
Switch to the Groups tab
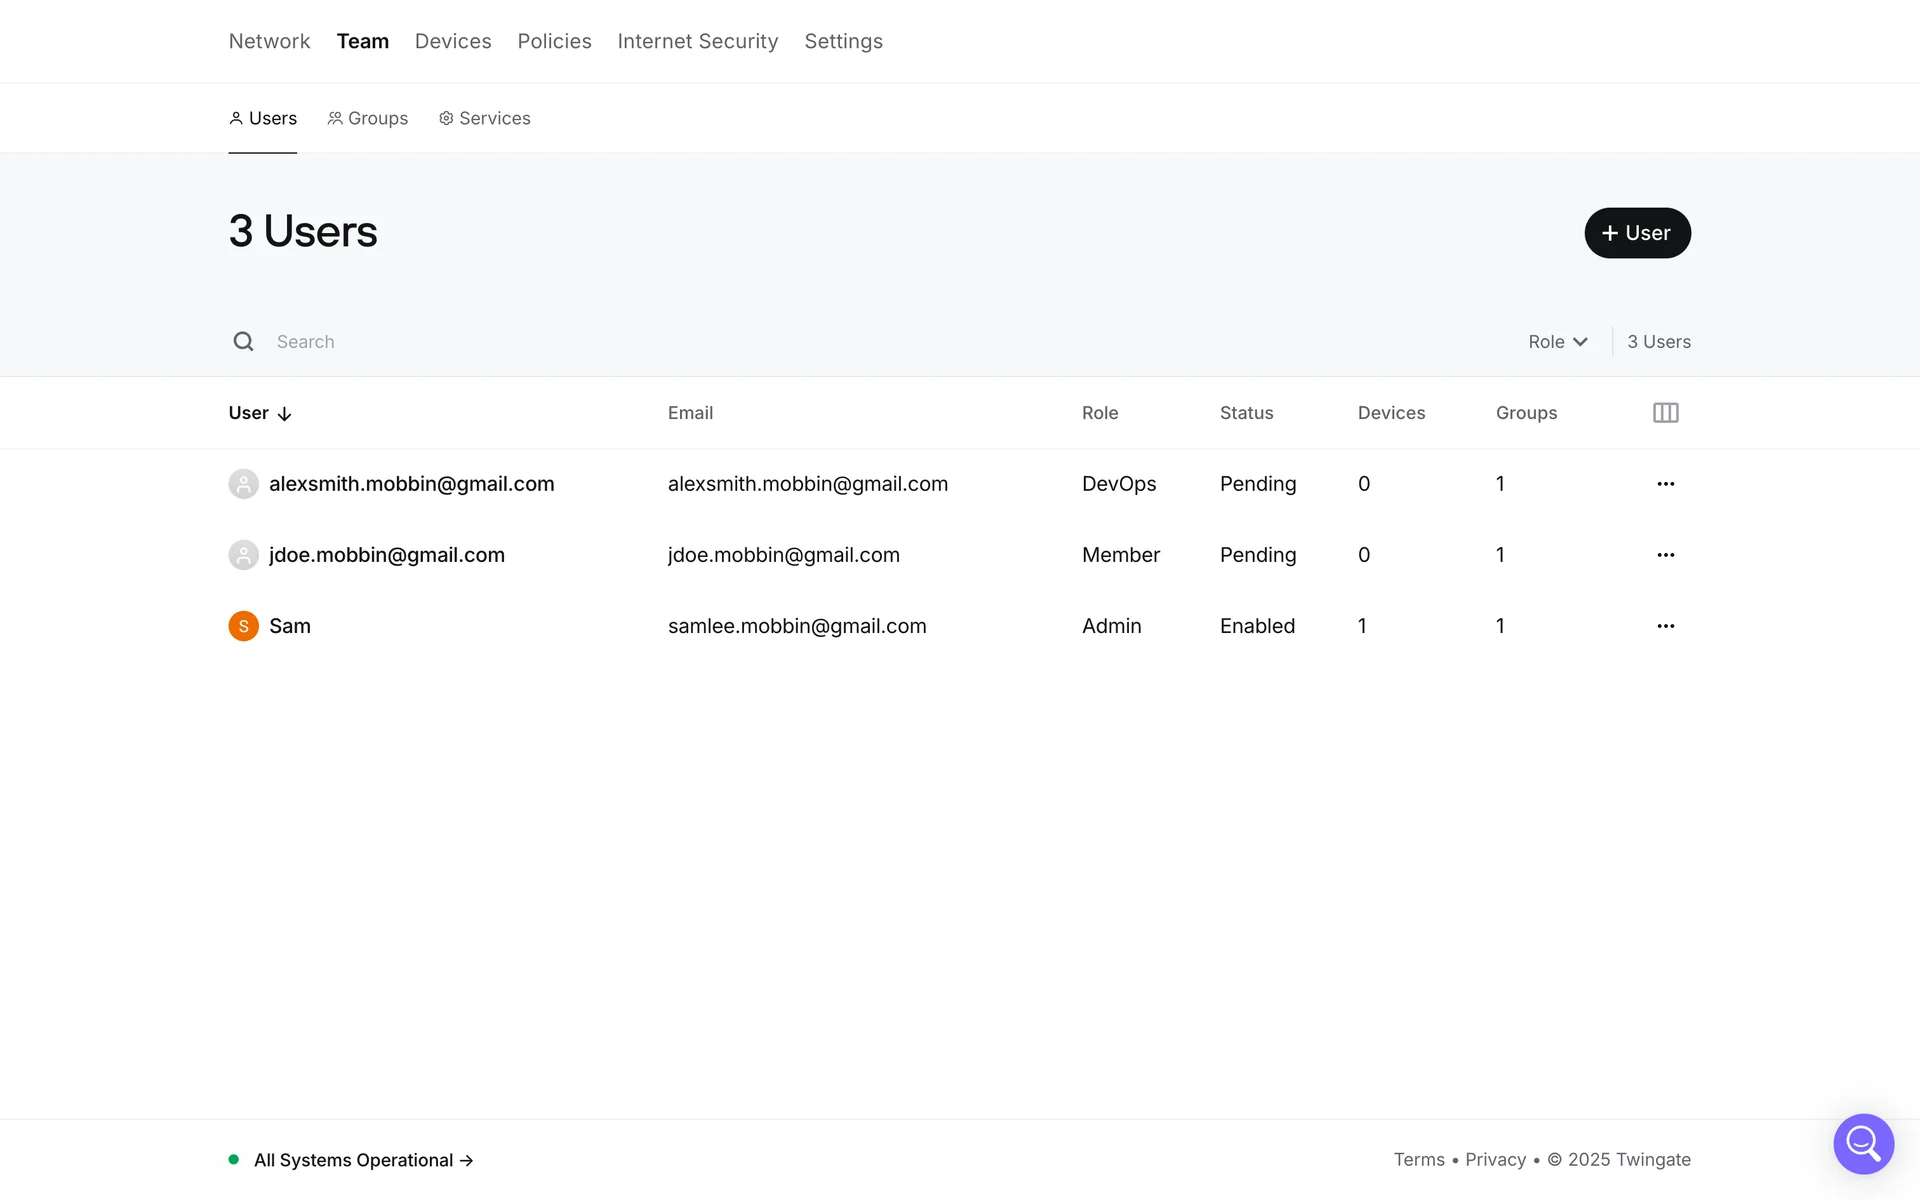(x=368, y=118)
